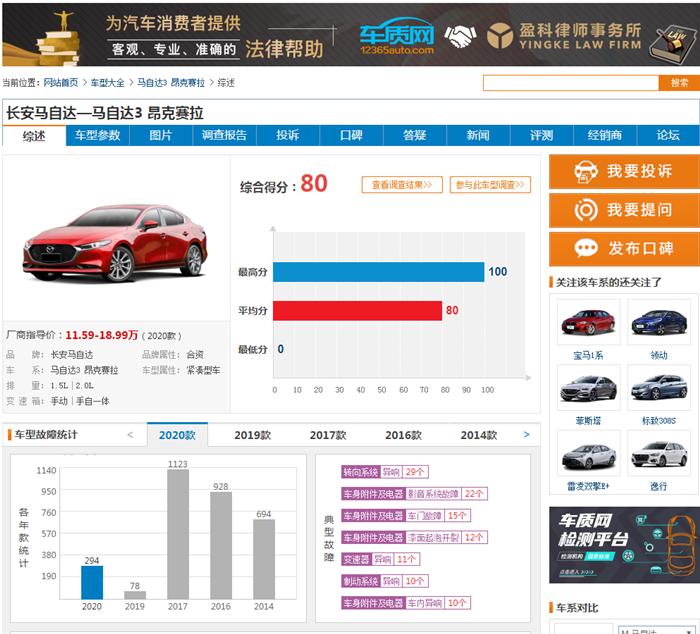The width and height of the screenshot is (700, 634).
Task: Open the 答疑 tab
Action: (415, 135)
